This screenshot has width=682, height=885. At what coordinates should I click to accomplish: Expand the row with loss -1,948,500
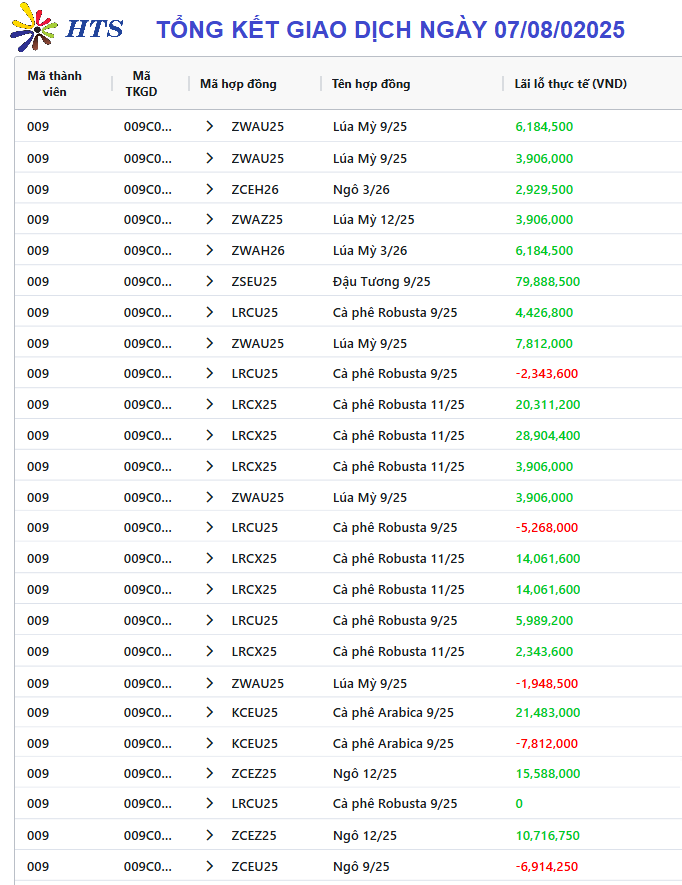209,684
